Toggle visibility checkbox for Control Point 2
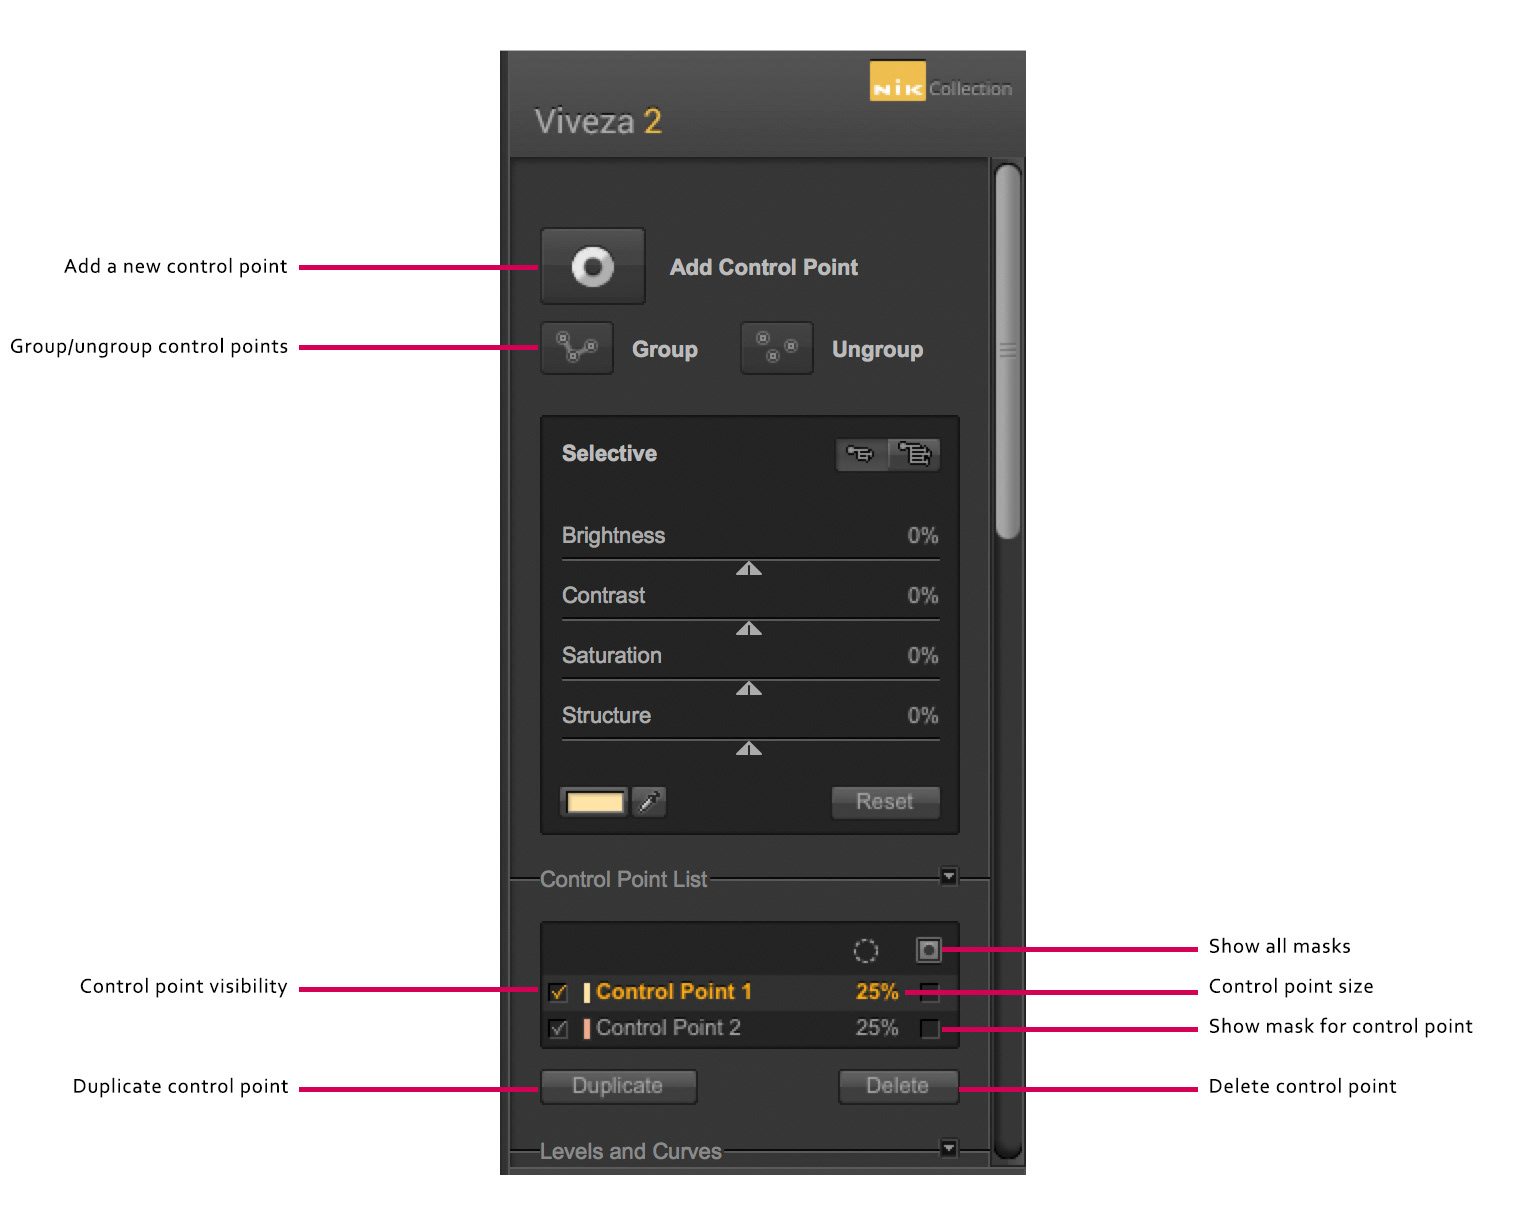Screen dimensions: 1526x1225 [x=559, y=1029]
